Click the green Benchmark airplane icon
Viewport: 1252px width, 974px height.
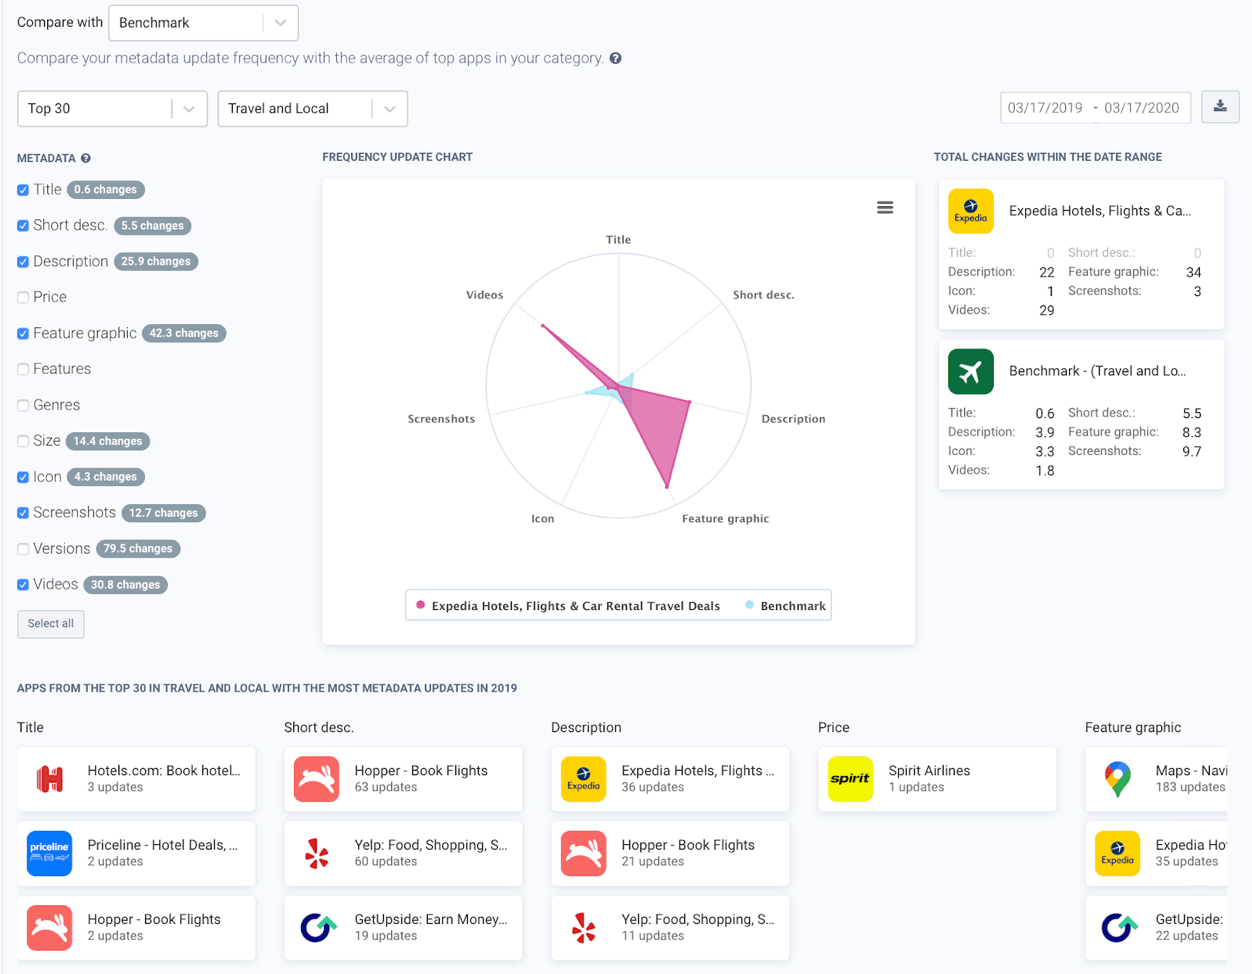[970, 371]
